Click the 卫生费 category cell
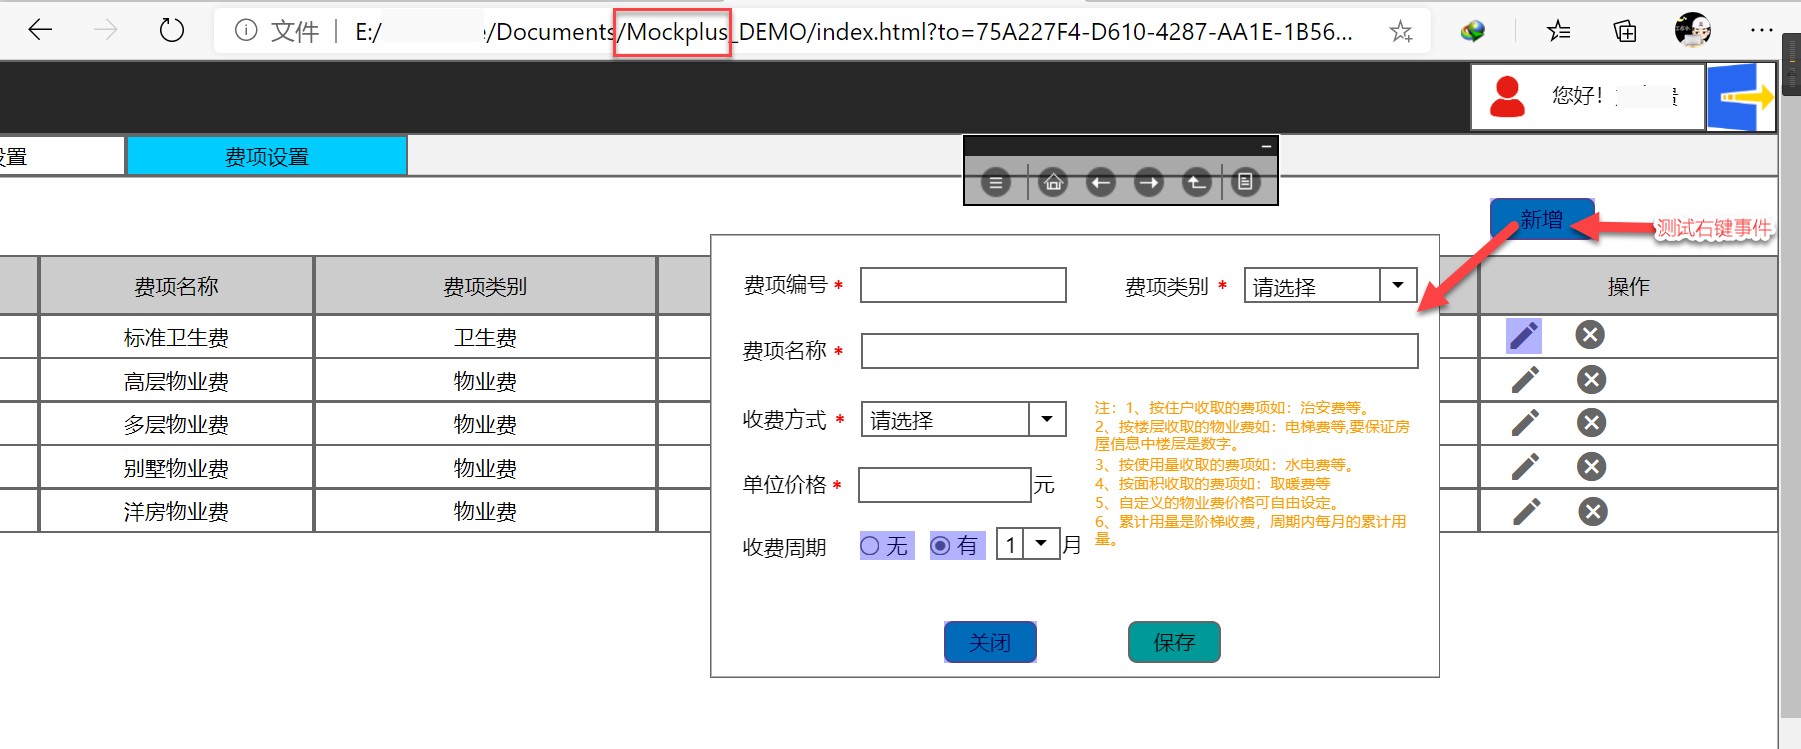The width and height of the screenshot is (1801, 749). pos(485,337)
